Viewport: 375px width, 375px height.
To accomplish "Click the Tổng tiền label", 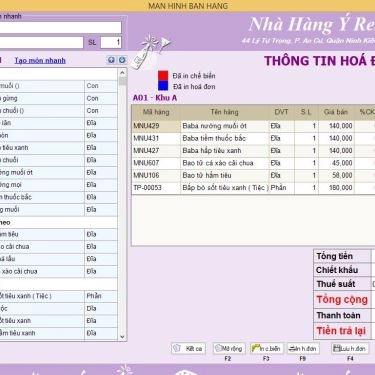I will tap(334, 256).
